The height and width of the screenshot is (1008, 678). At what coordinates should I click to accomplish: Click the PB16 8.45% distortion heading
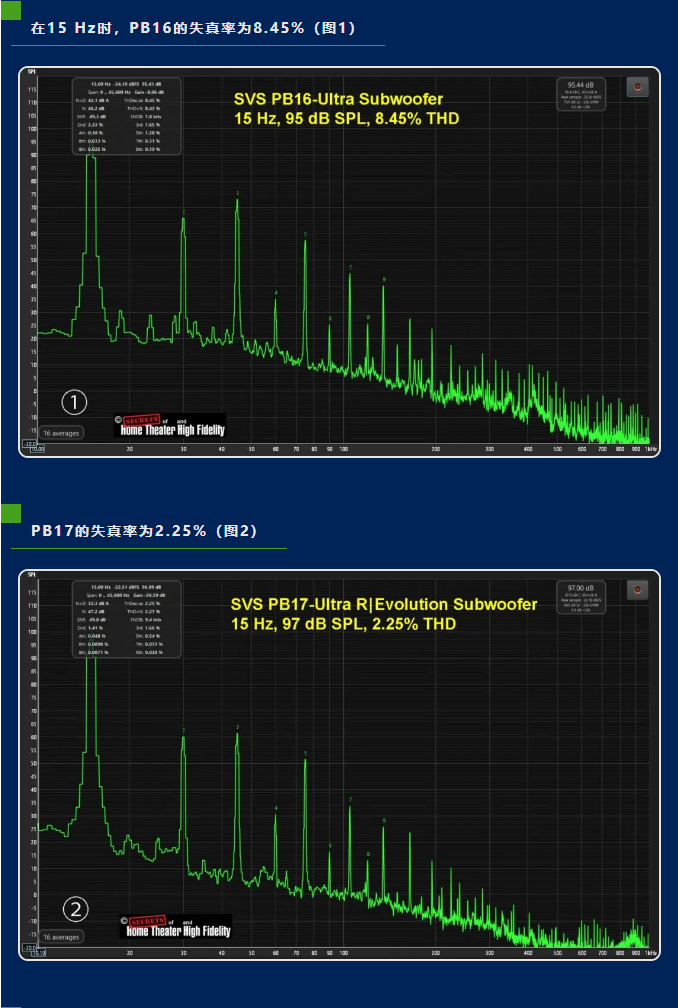(193, 28)
